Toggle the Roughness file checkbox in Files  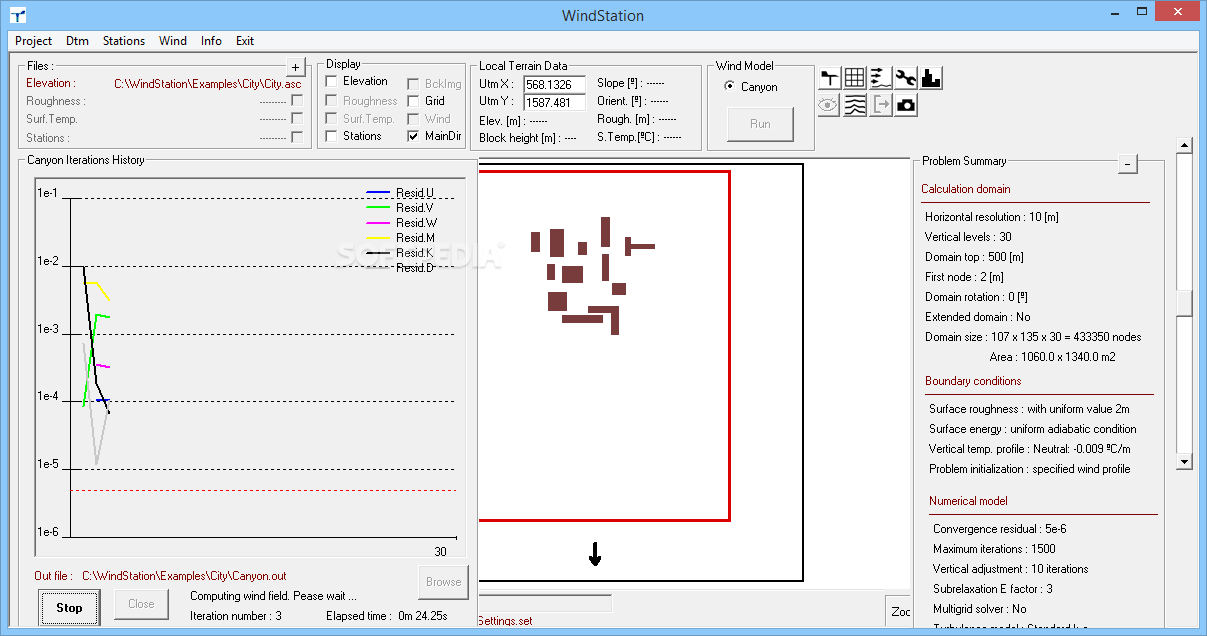coord(297,101)
